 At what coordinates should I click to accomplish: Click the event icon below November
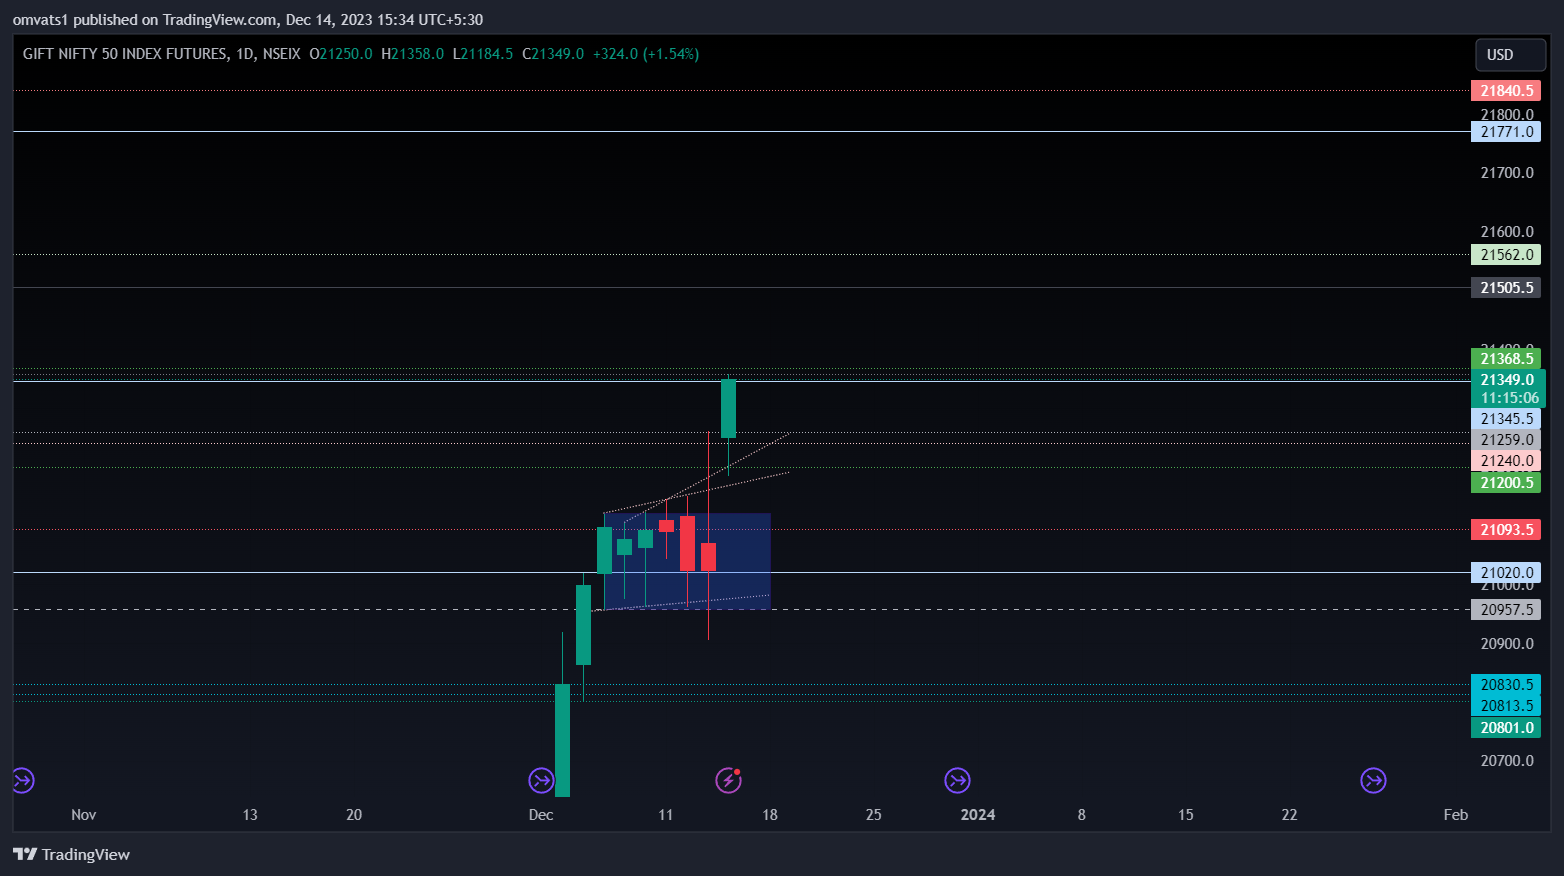pyautogui.click(x=22, y=780)
